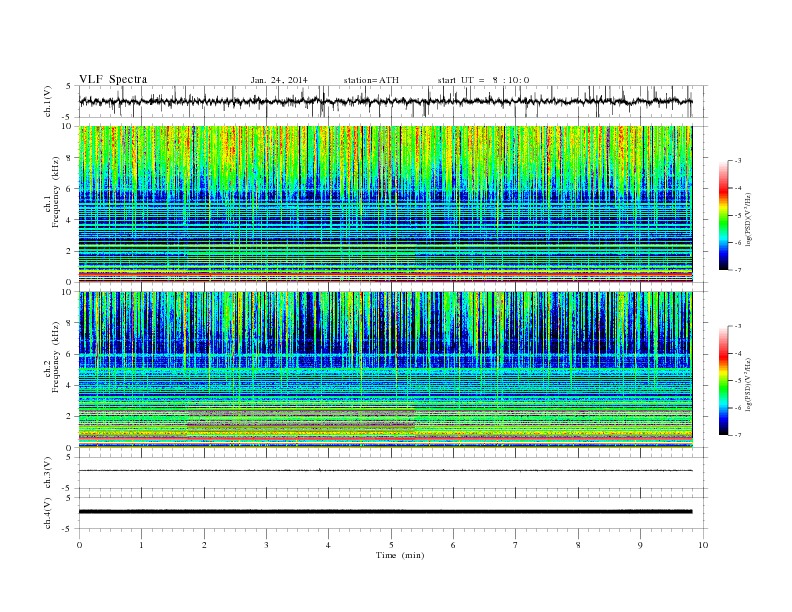Image resolution: width=792 pixels, height=612 pixels.
Task: Click the time axis tick label '5'
Action: [391, 545]
